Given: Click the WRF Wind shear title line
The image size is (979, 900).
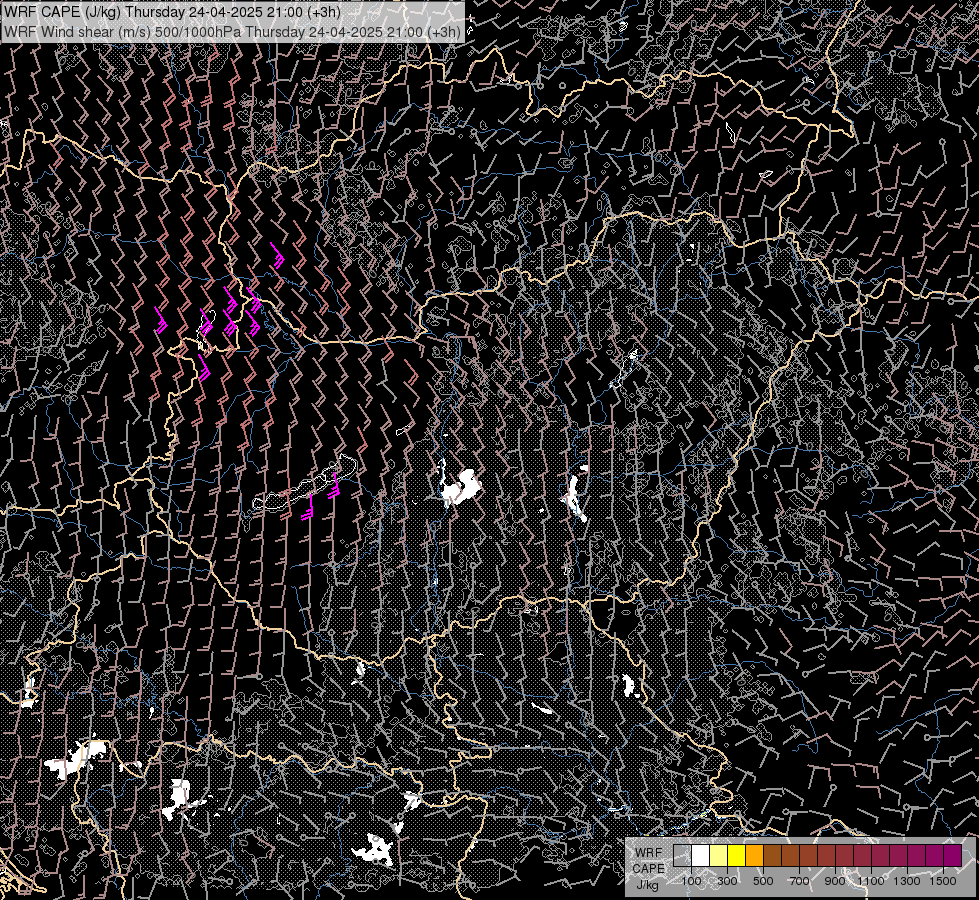Looking at the screenshot, I should pyautogui.click(x=232, y=32).
